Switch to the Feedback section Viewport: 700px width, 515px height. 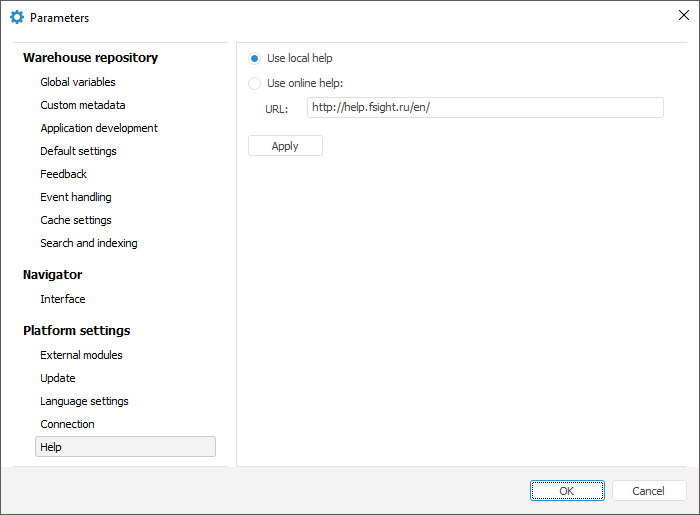[64, 174]
